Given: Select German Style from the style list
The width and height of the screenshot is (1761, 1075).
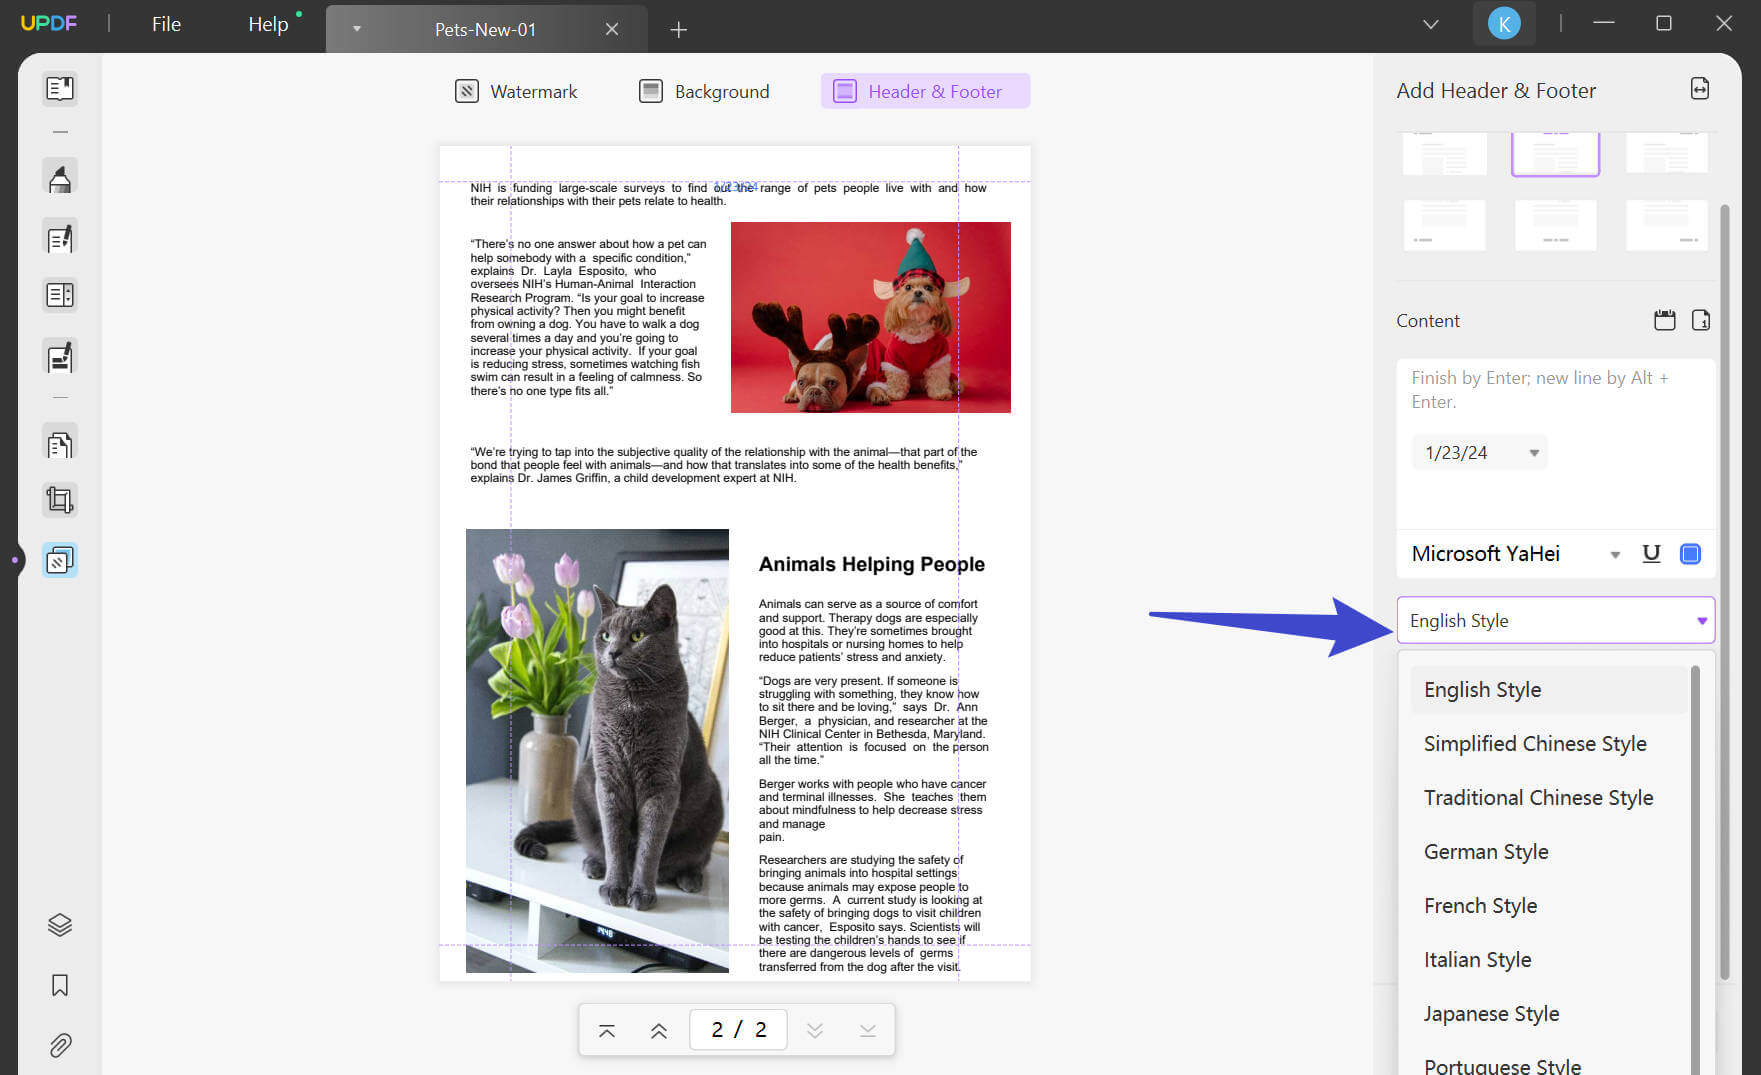Looking at the screenshot, I should (x=1486, y=851).
